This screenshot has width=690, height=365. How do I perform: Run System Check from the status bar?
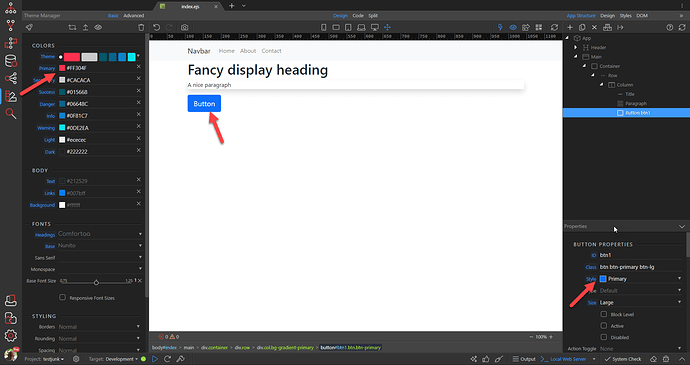click(623, 359)
